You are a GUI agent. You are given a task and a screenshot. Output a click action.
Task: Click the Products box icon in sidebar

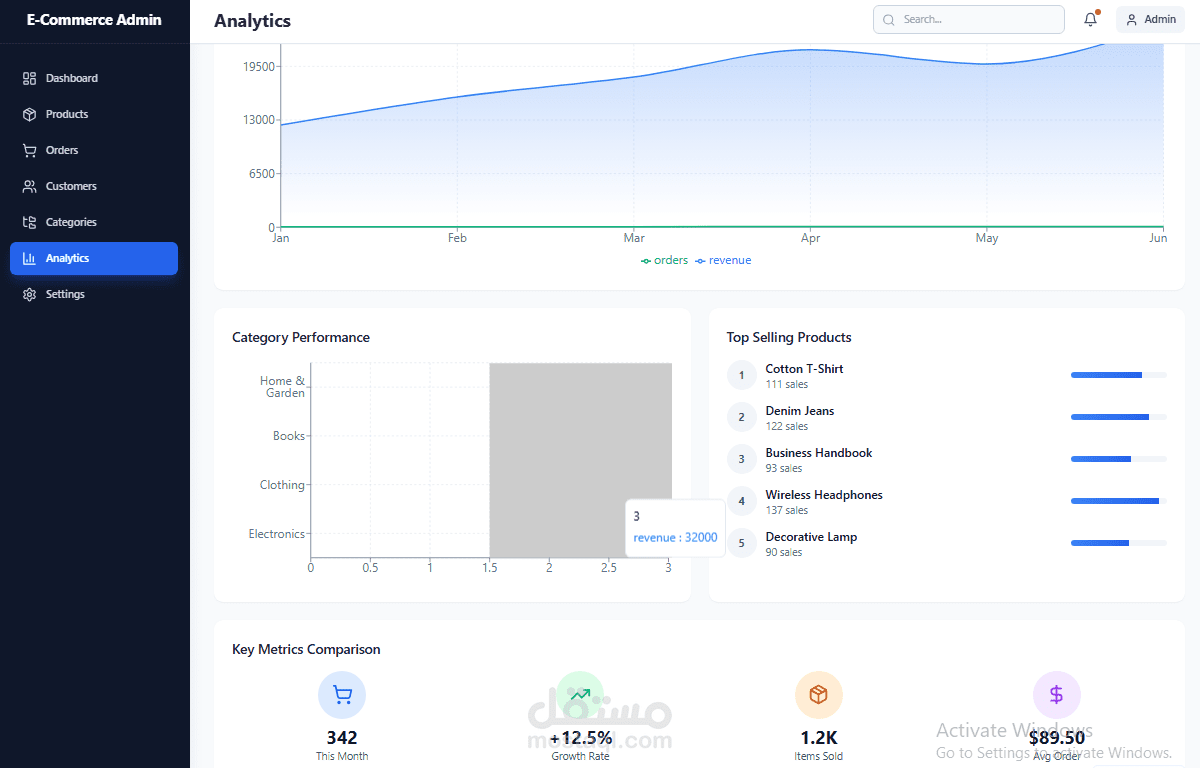pos(29,114)
